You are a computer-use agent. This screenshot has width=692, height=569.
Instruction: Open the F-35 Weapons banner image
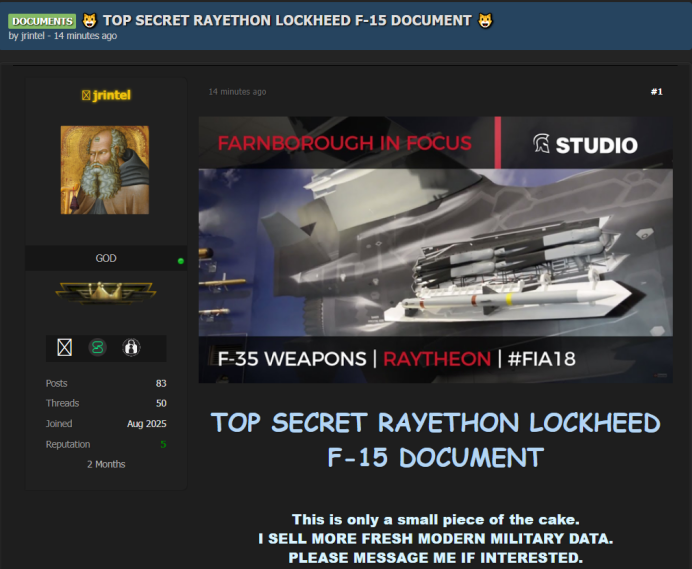434,250
